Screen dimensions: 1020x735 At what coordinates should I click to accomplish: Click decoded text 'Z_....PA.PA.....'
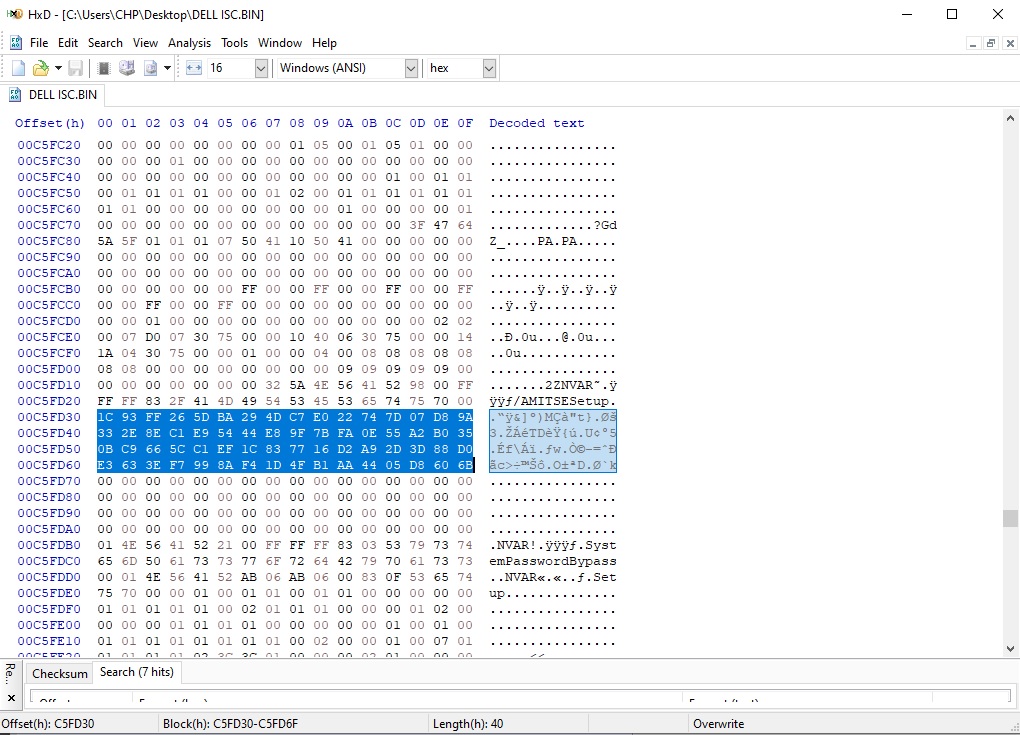[x=553, y=241]
